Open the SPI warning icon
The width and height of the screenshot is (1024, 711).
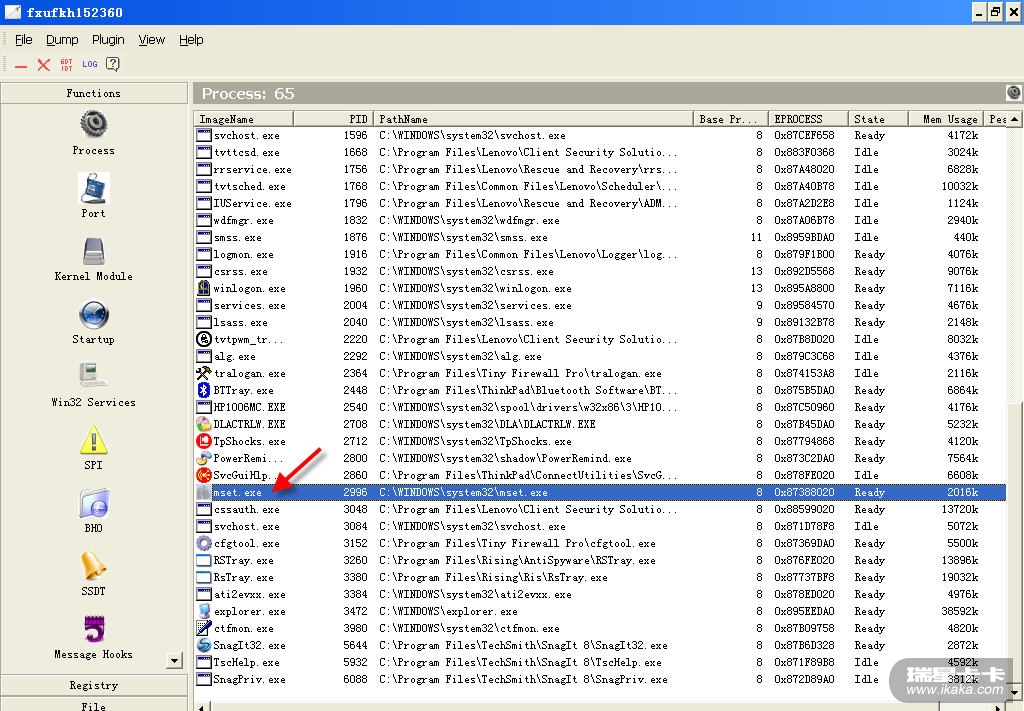pyautogui.click(x=93, y=439)
